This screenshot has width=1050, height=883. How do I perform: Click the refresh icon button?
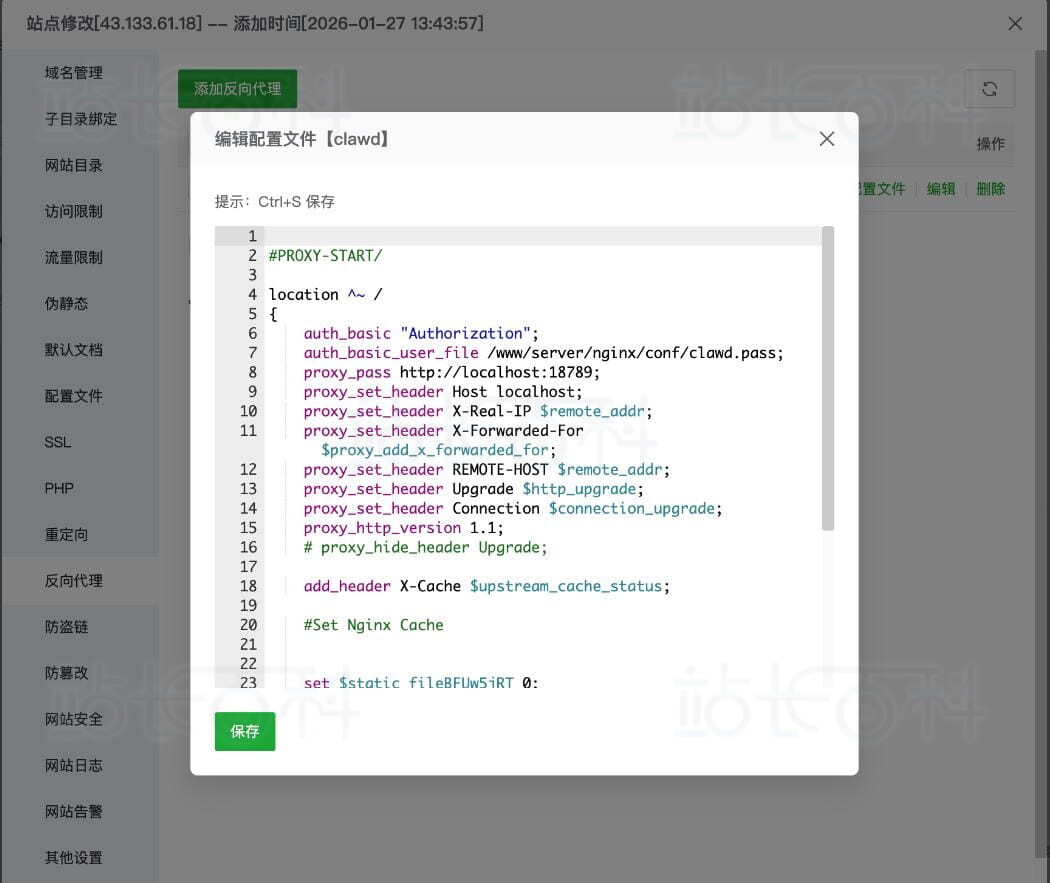989,89
